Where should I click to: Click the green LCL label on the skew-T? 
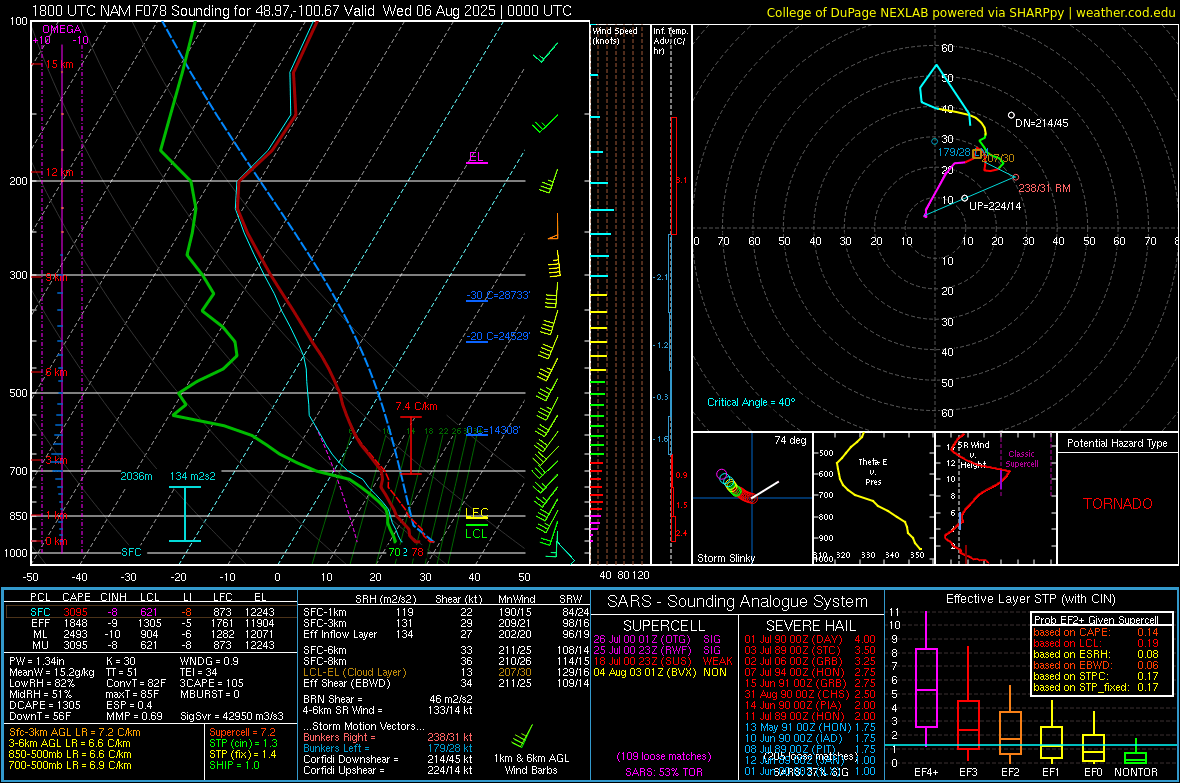coord(476,534)
